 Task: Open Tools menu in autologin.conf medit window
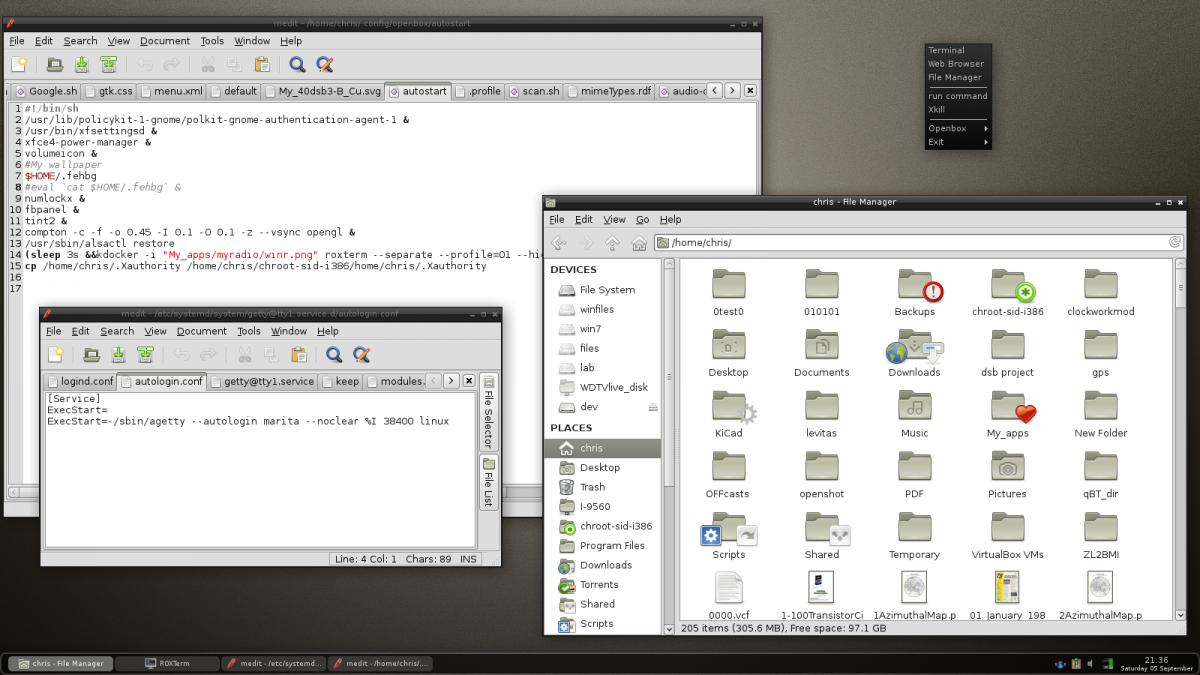point(249,331)
